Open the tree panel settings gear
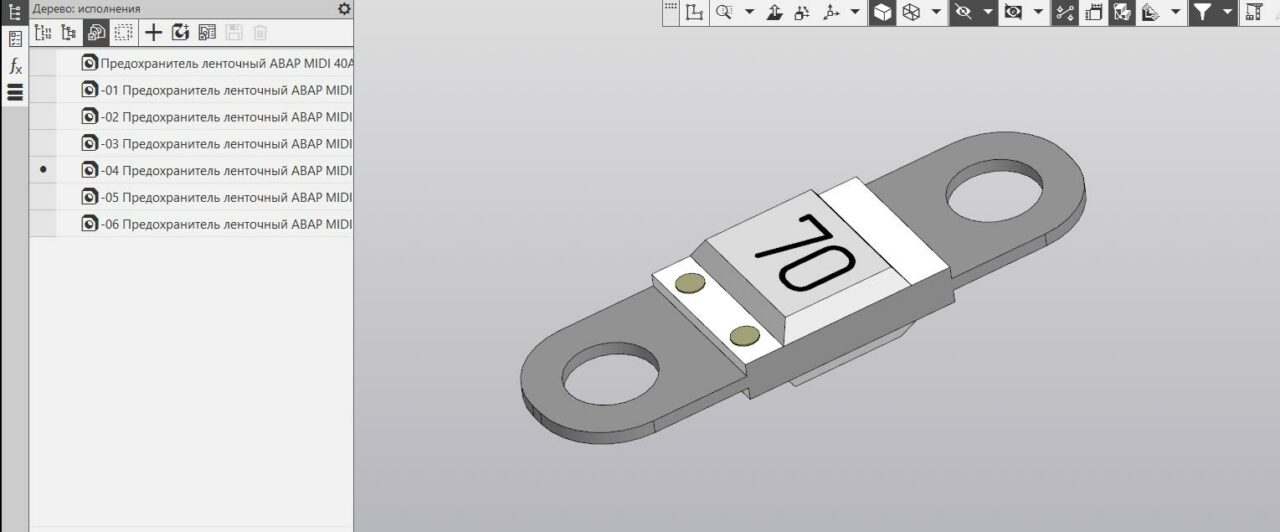Viewport: 1280px width, 532px height. click(x=344, y=9)
